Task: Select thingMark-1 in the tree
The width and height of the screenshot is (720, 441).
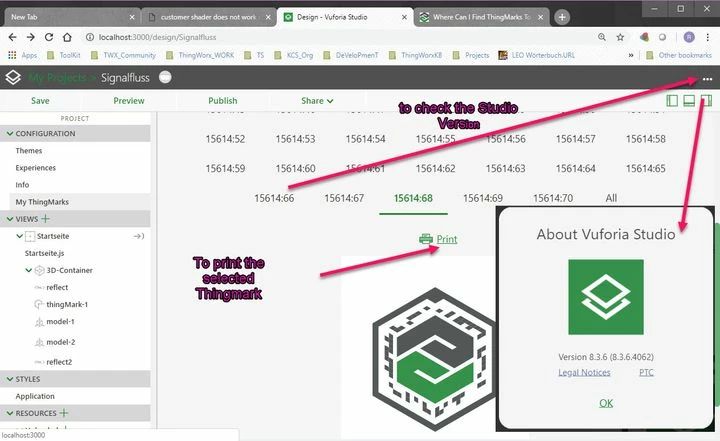Action: click(x=67, y=304)
